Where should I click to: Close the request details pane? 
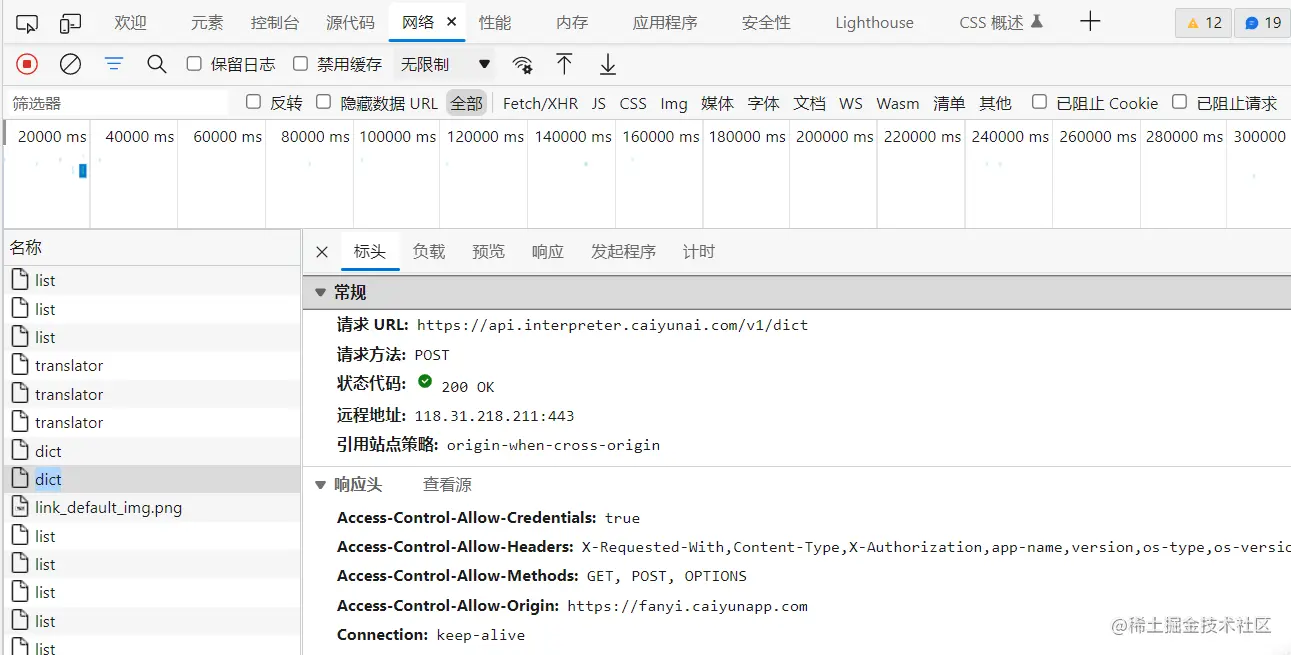(x=322, y=252)
